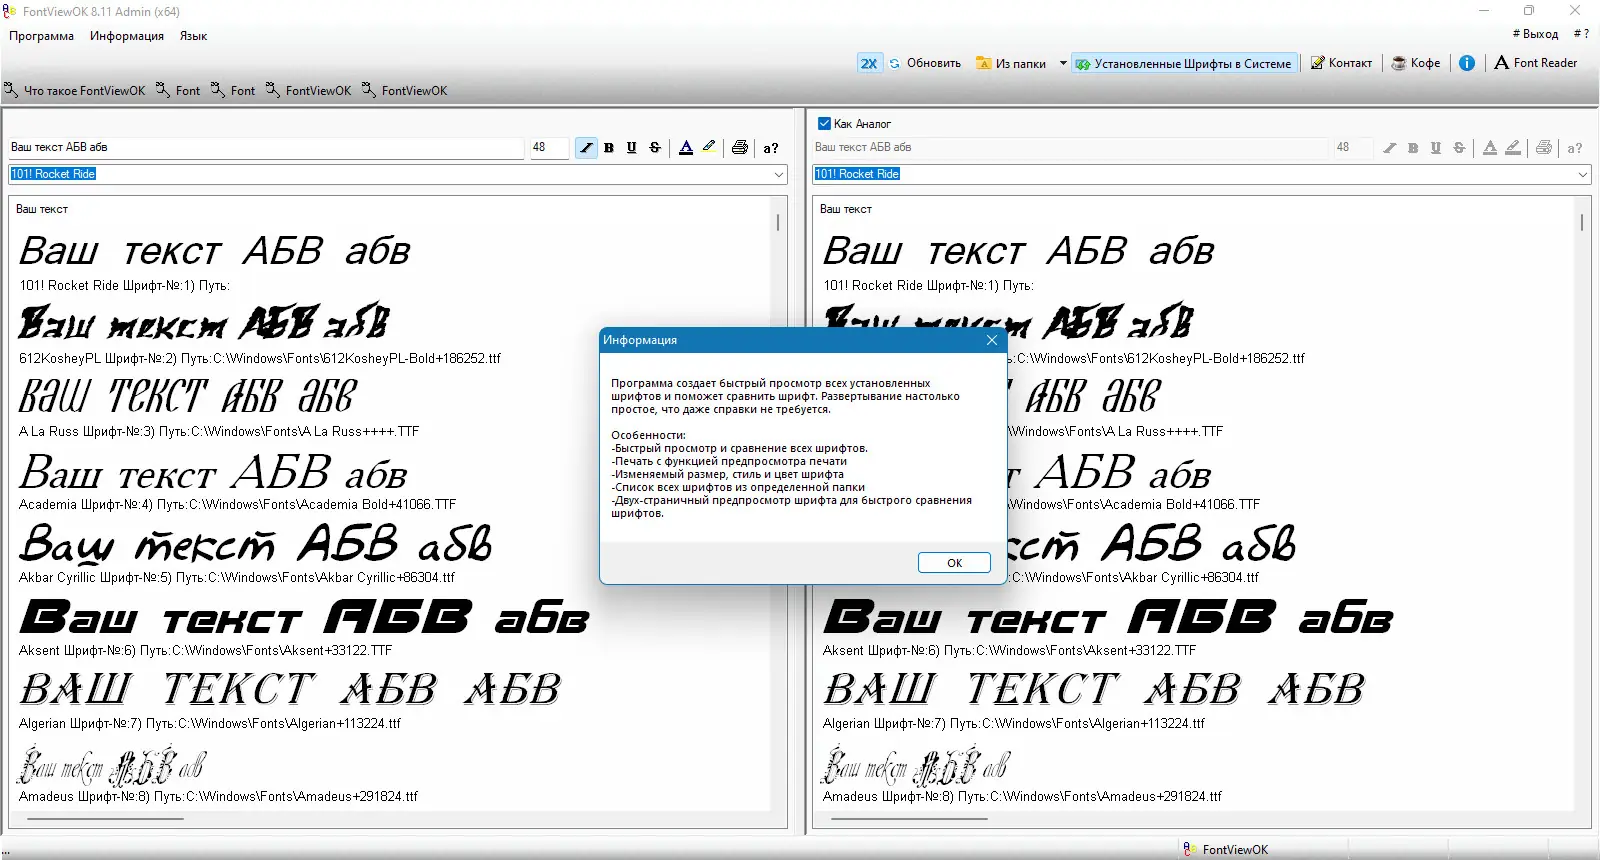Click the # ? help menu item
This screenshot has height=860, width=1600.
pyautogui.click(x=1581, y=34)
